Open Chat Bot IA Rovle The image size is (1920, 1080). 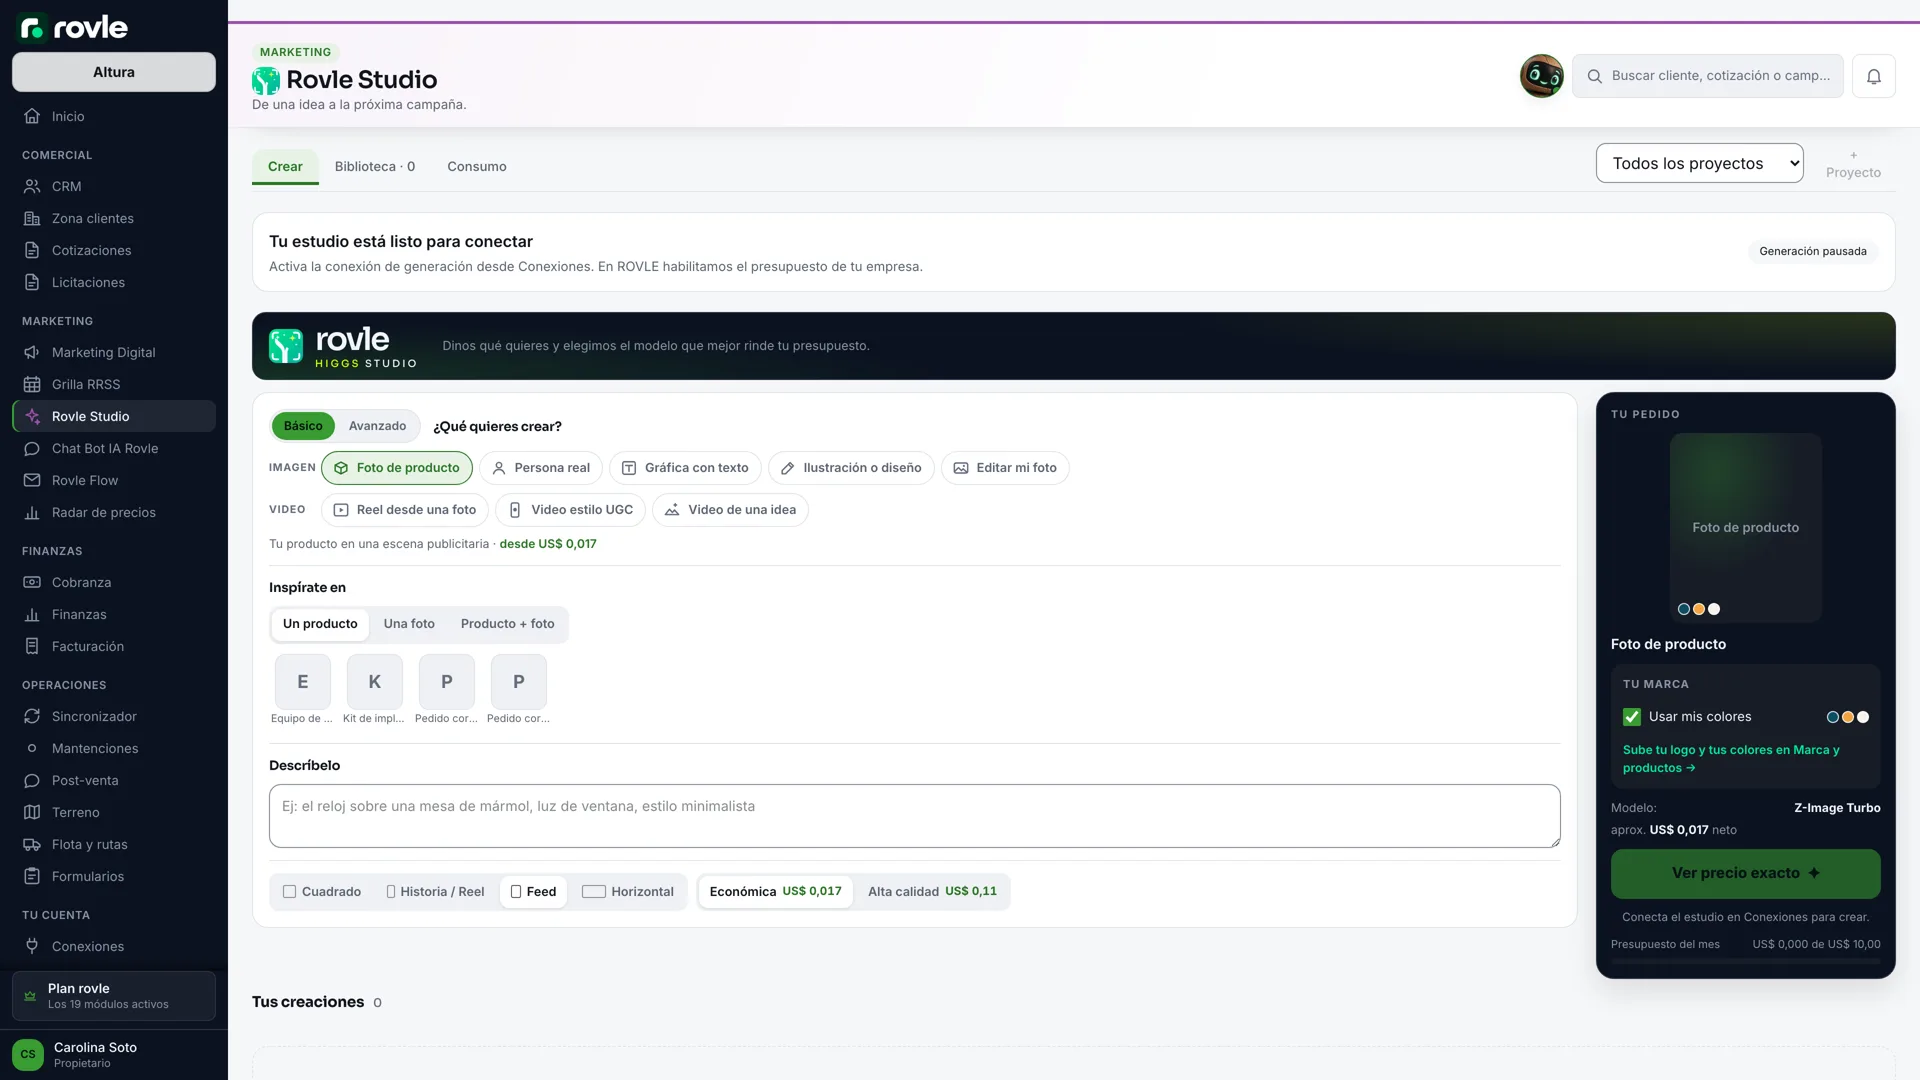coord(114,448)
